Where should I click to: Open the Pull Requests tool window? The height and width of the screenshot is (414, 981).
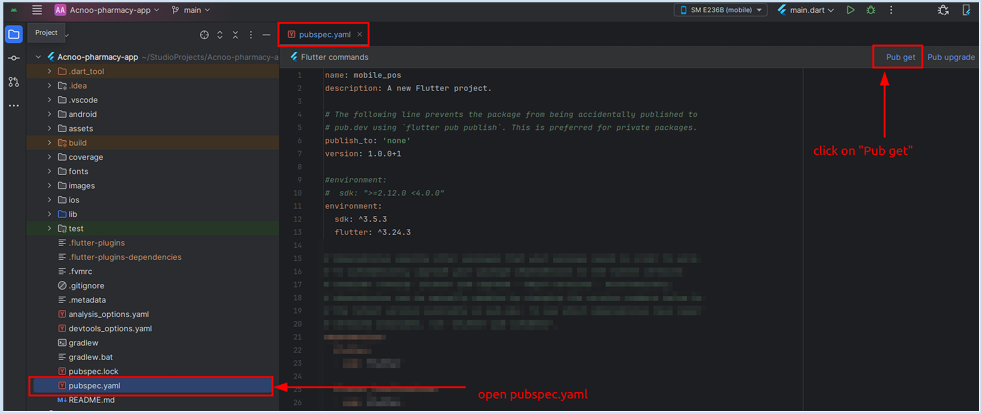tap(13, 82)
